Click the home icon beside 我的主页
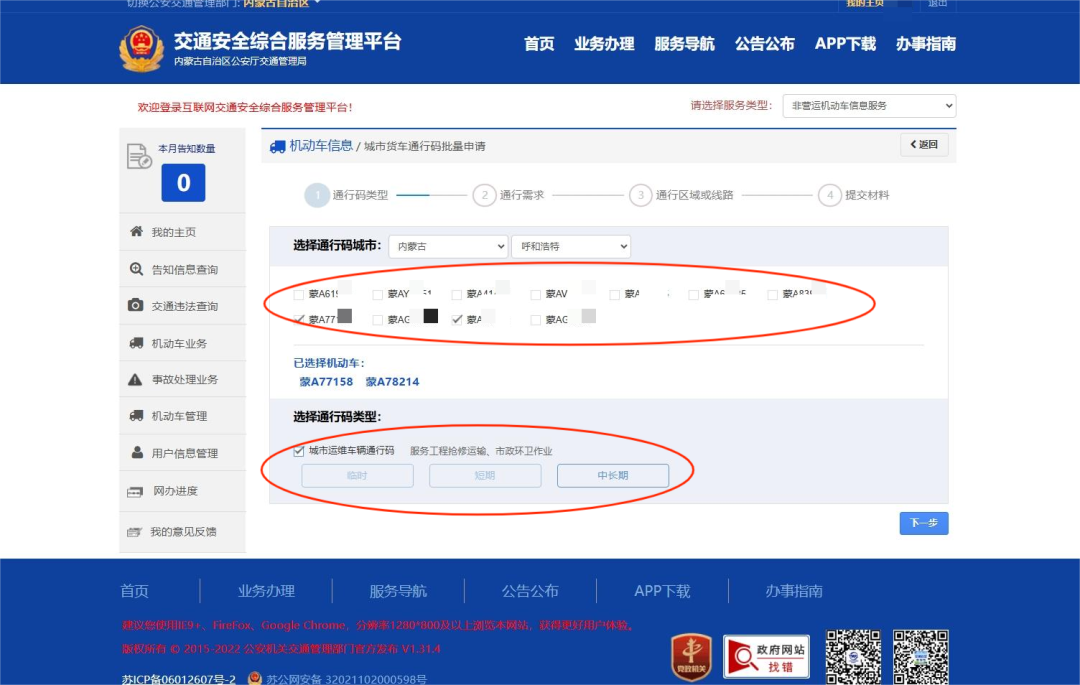Image resolution: width=1080 pixels, height=685 pixels. tap(136, 232)
